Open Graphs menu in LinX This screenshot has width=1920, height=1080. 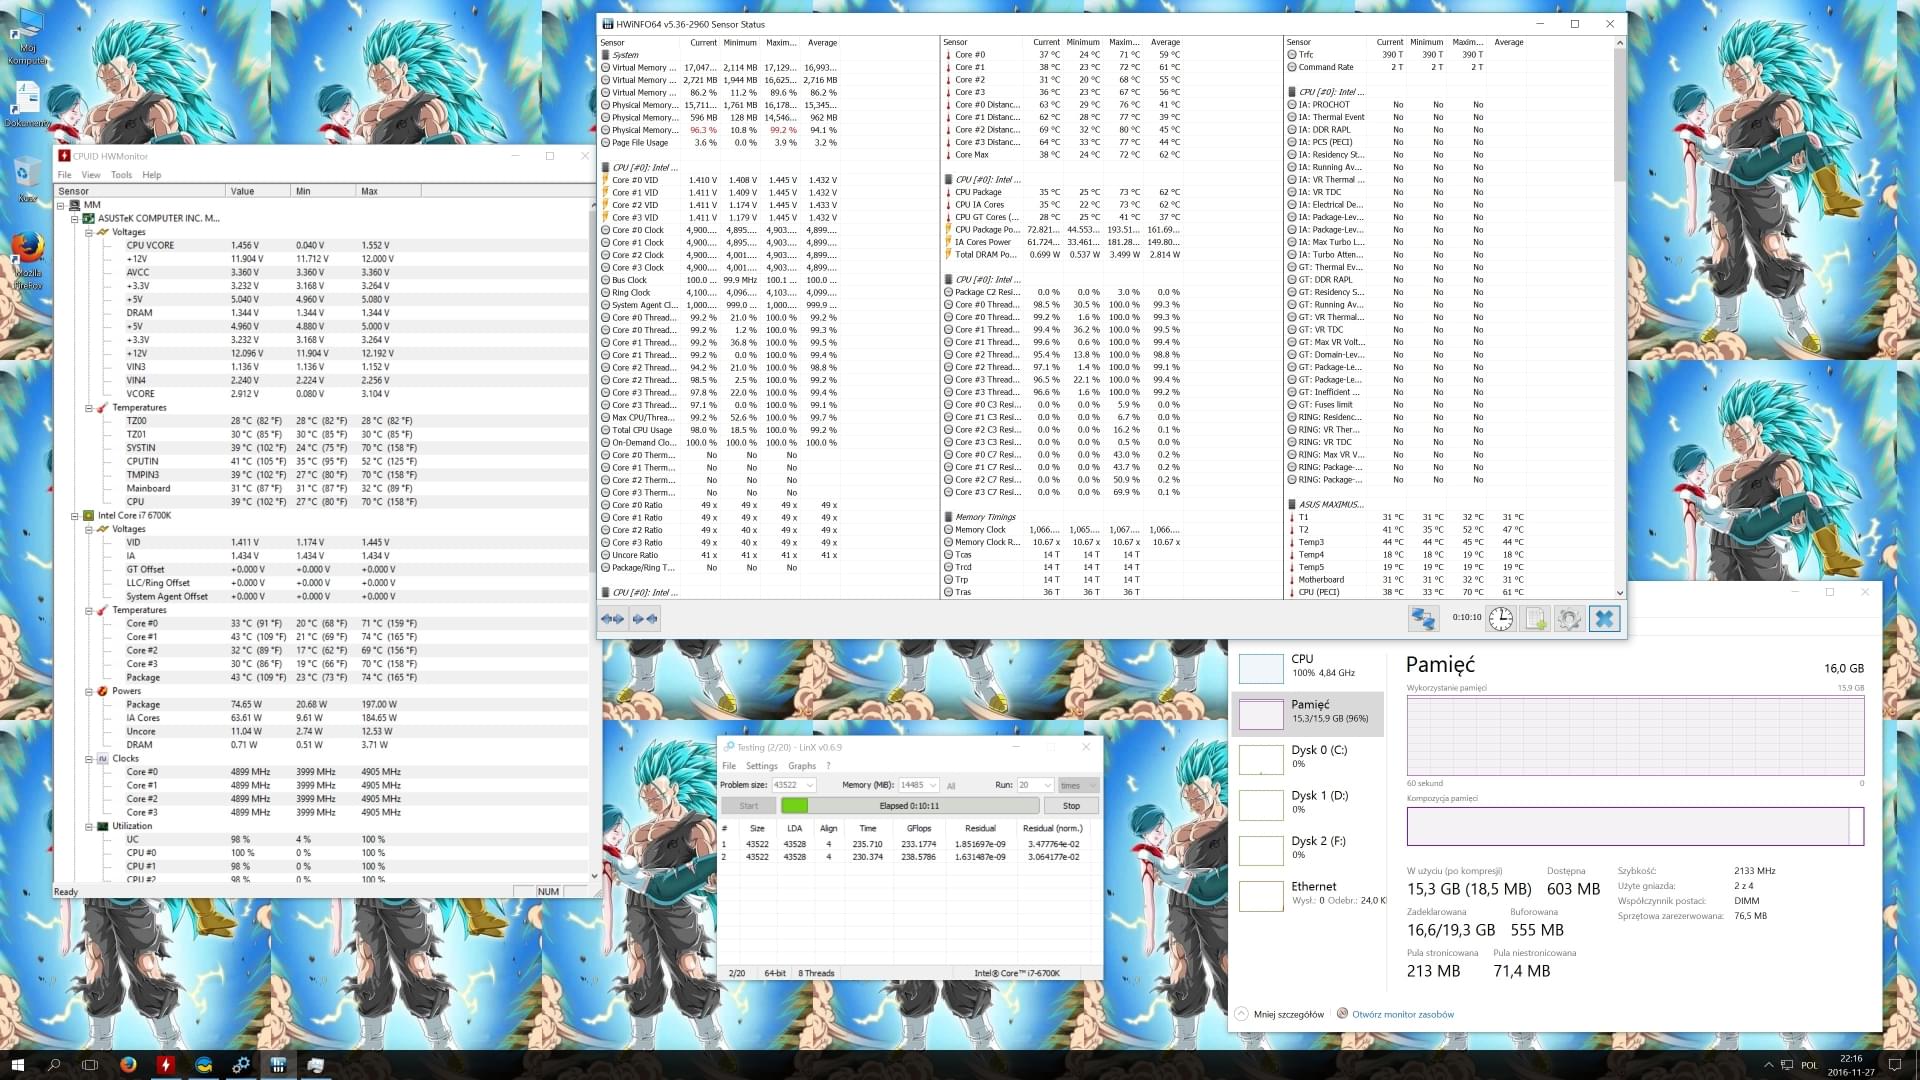tap(801, 766)
